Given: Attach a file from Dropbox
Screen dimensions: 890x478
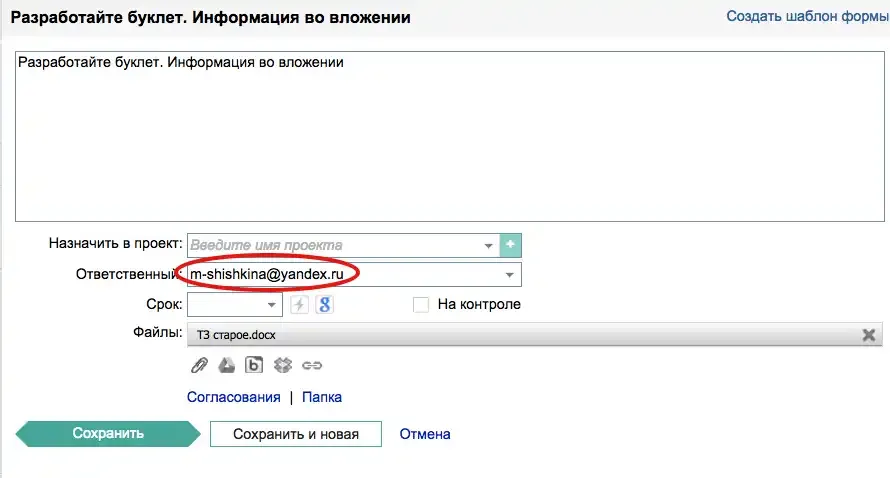Looking at the screenshot, I should [283, 365].
